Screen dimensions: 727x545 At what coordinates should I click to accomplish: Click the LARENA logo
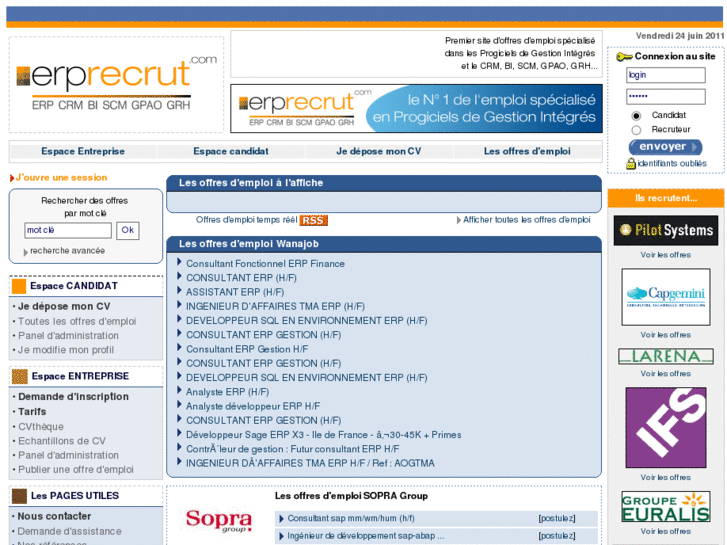666,356
